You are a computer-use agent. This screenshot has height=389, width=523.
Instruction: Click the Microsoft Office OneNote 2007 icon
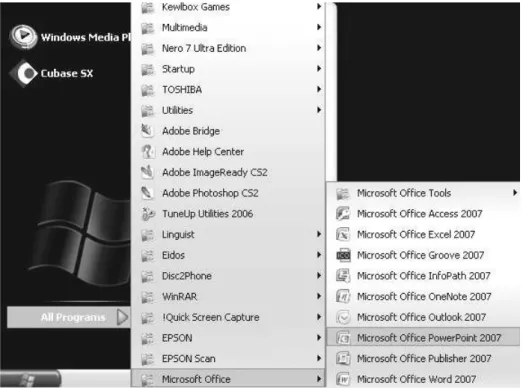click(343, 297)
